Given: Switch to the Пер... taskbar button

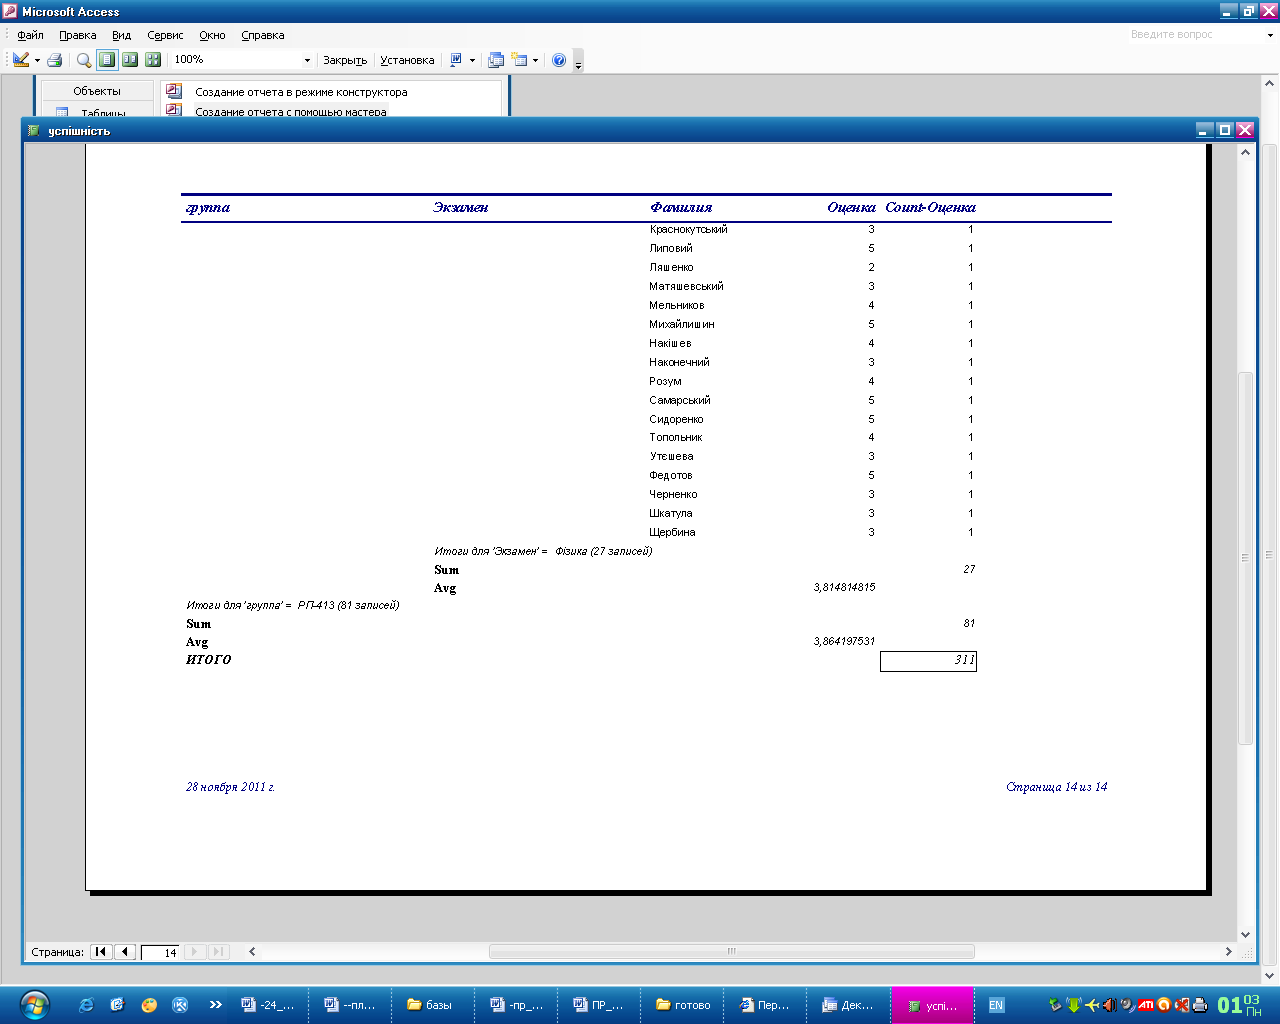Looking at the screenshot, I should pyautogui.click(x=767, y=1005).
